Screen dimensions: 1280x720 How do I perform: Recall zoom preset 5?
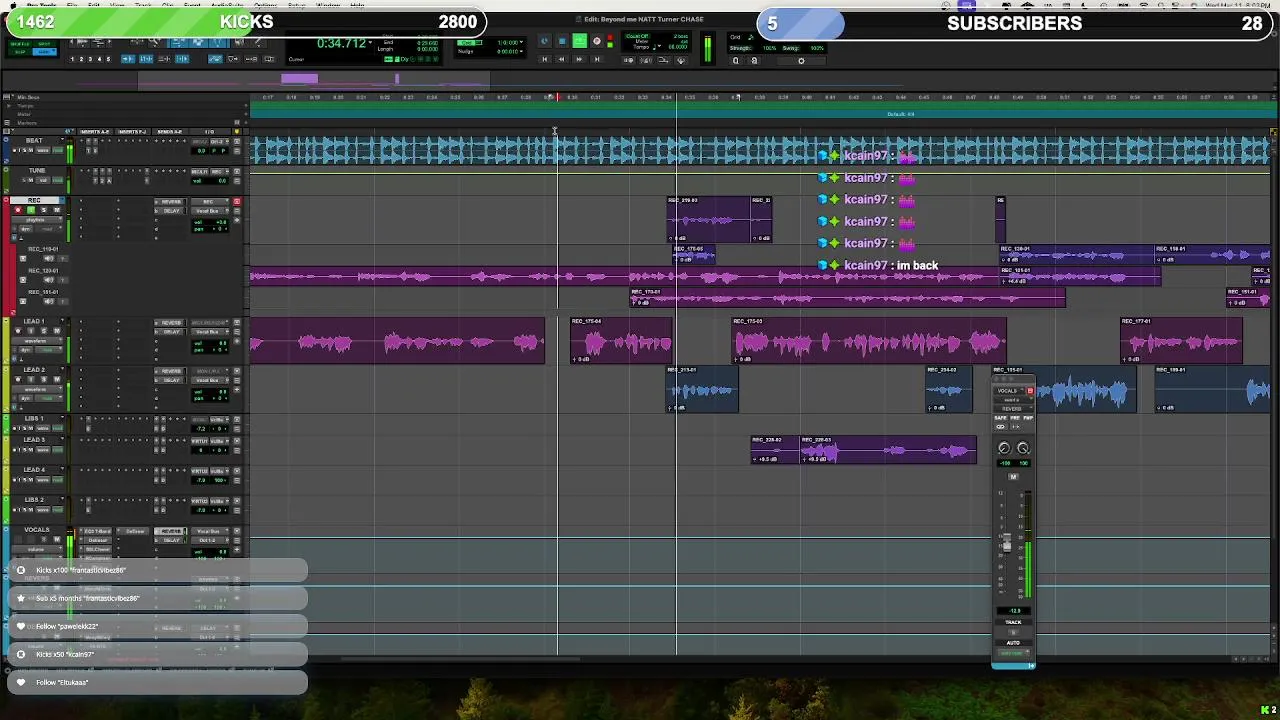[x=108, y=59]
